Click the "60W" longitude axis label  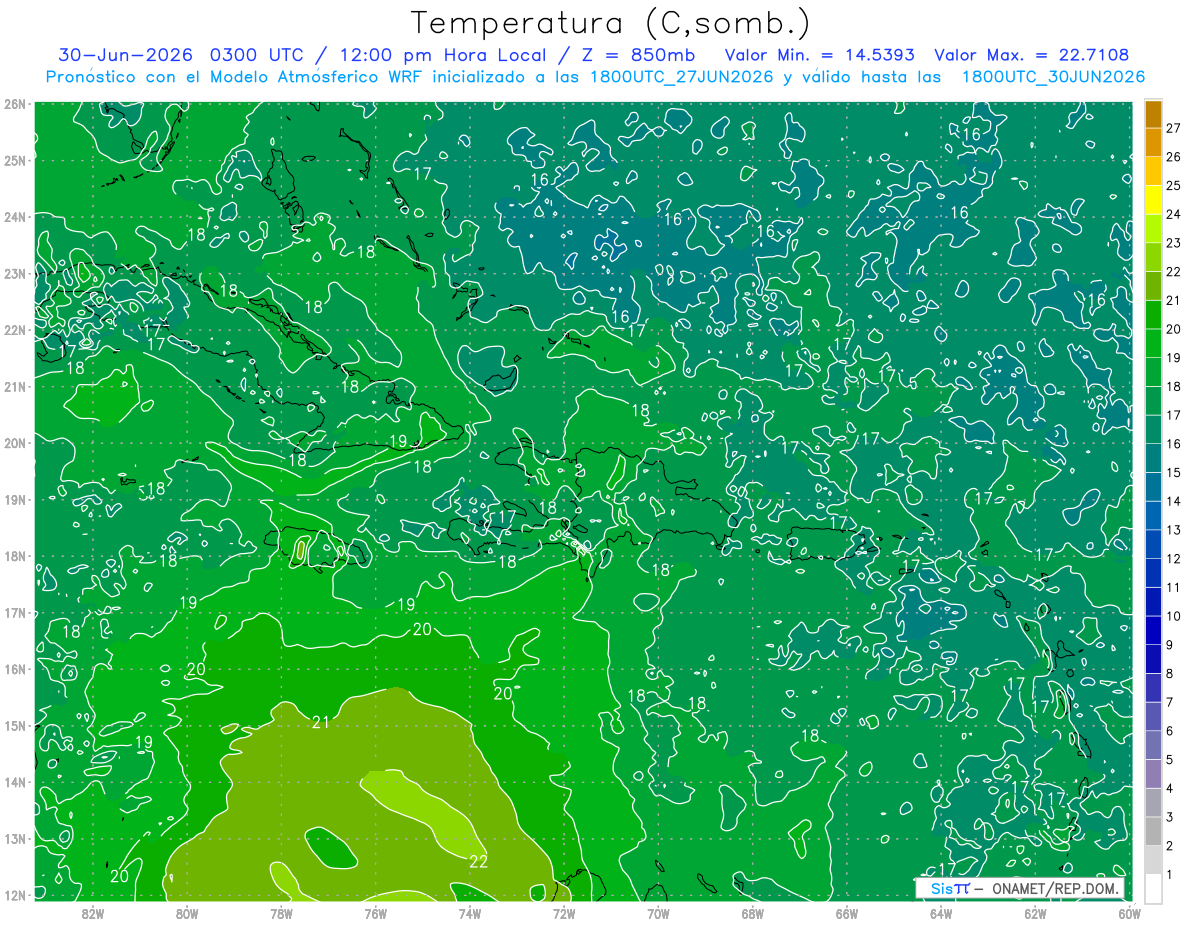tap(1129, 913)
